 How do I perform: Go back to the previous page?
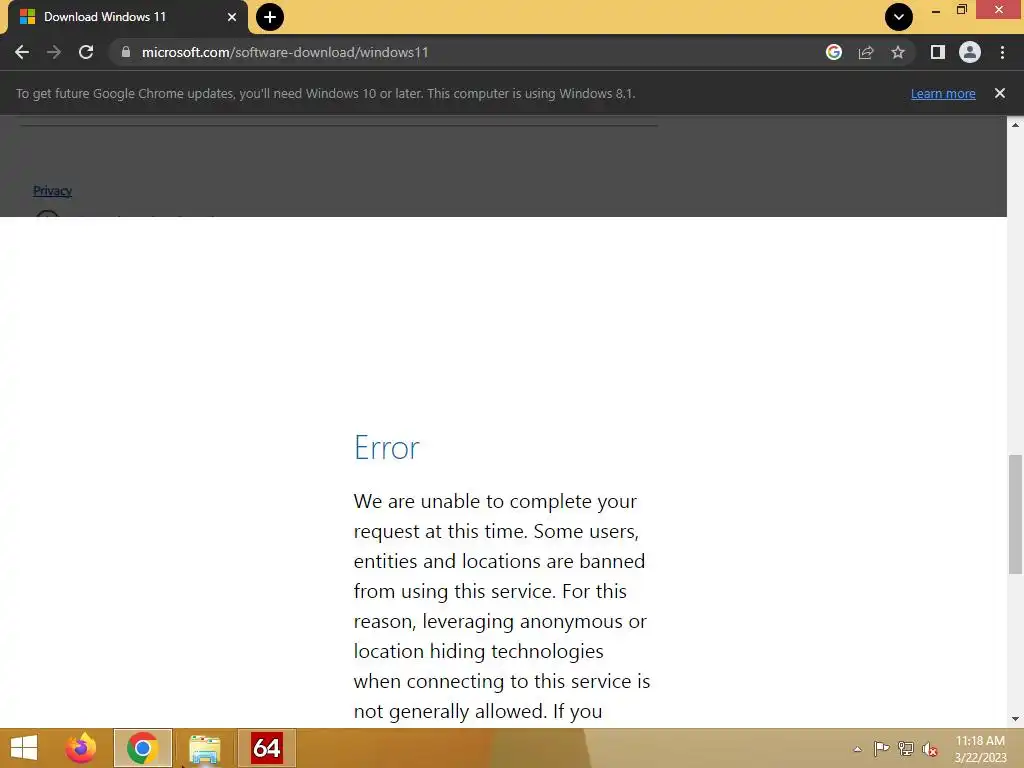tap(22, 52)
